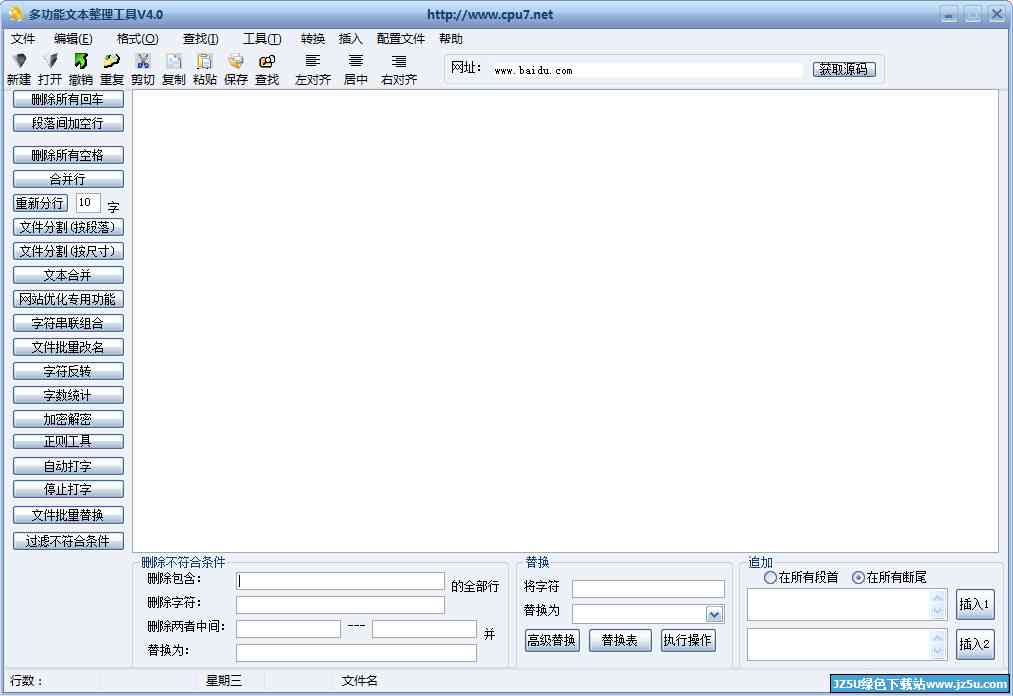Screen dimensions: 1013x696
Task: Click the 正则工具 button
Action: pos(68,441)
